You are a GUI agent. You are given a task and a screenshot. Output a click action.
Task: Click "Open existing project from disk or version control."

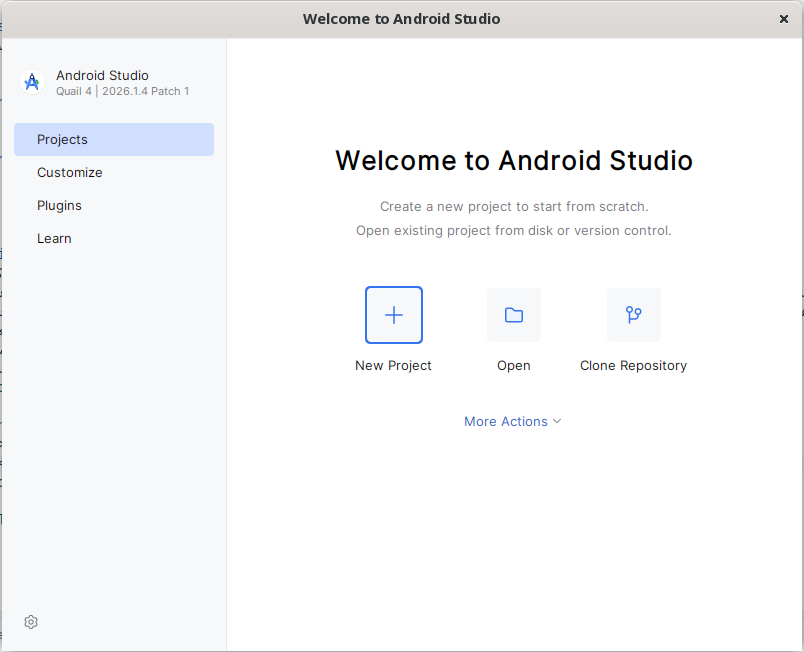[514, 231]
